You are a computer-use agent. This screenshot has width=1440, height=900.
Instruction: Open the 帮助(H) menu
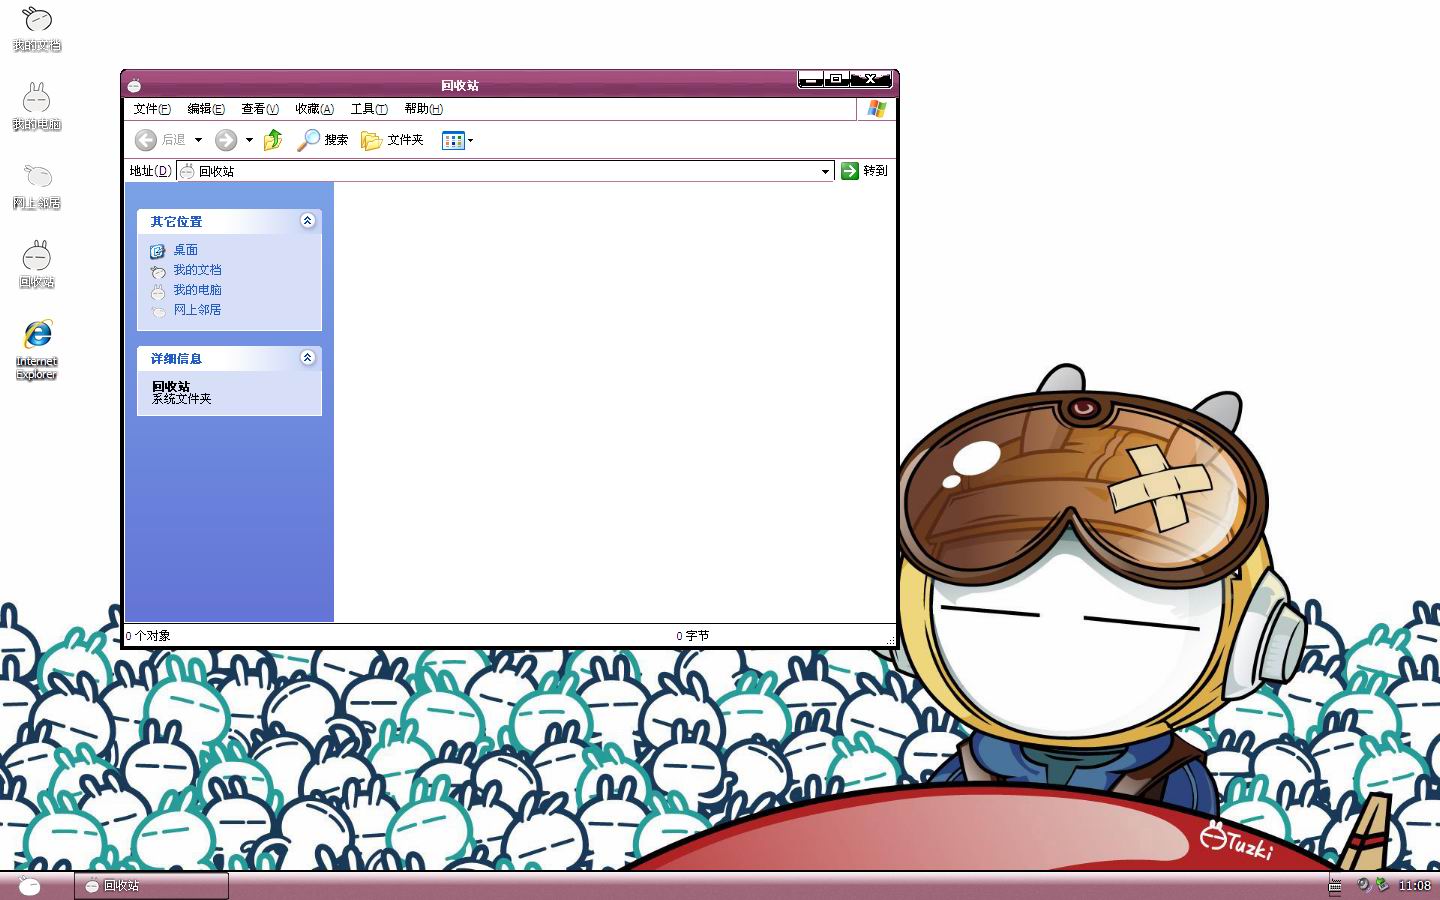423,109
